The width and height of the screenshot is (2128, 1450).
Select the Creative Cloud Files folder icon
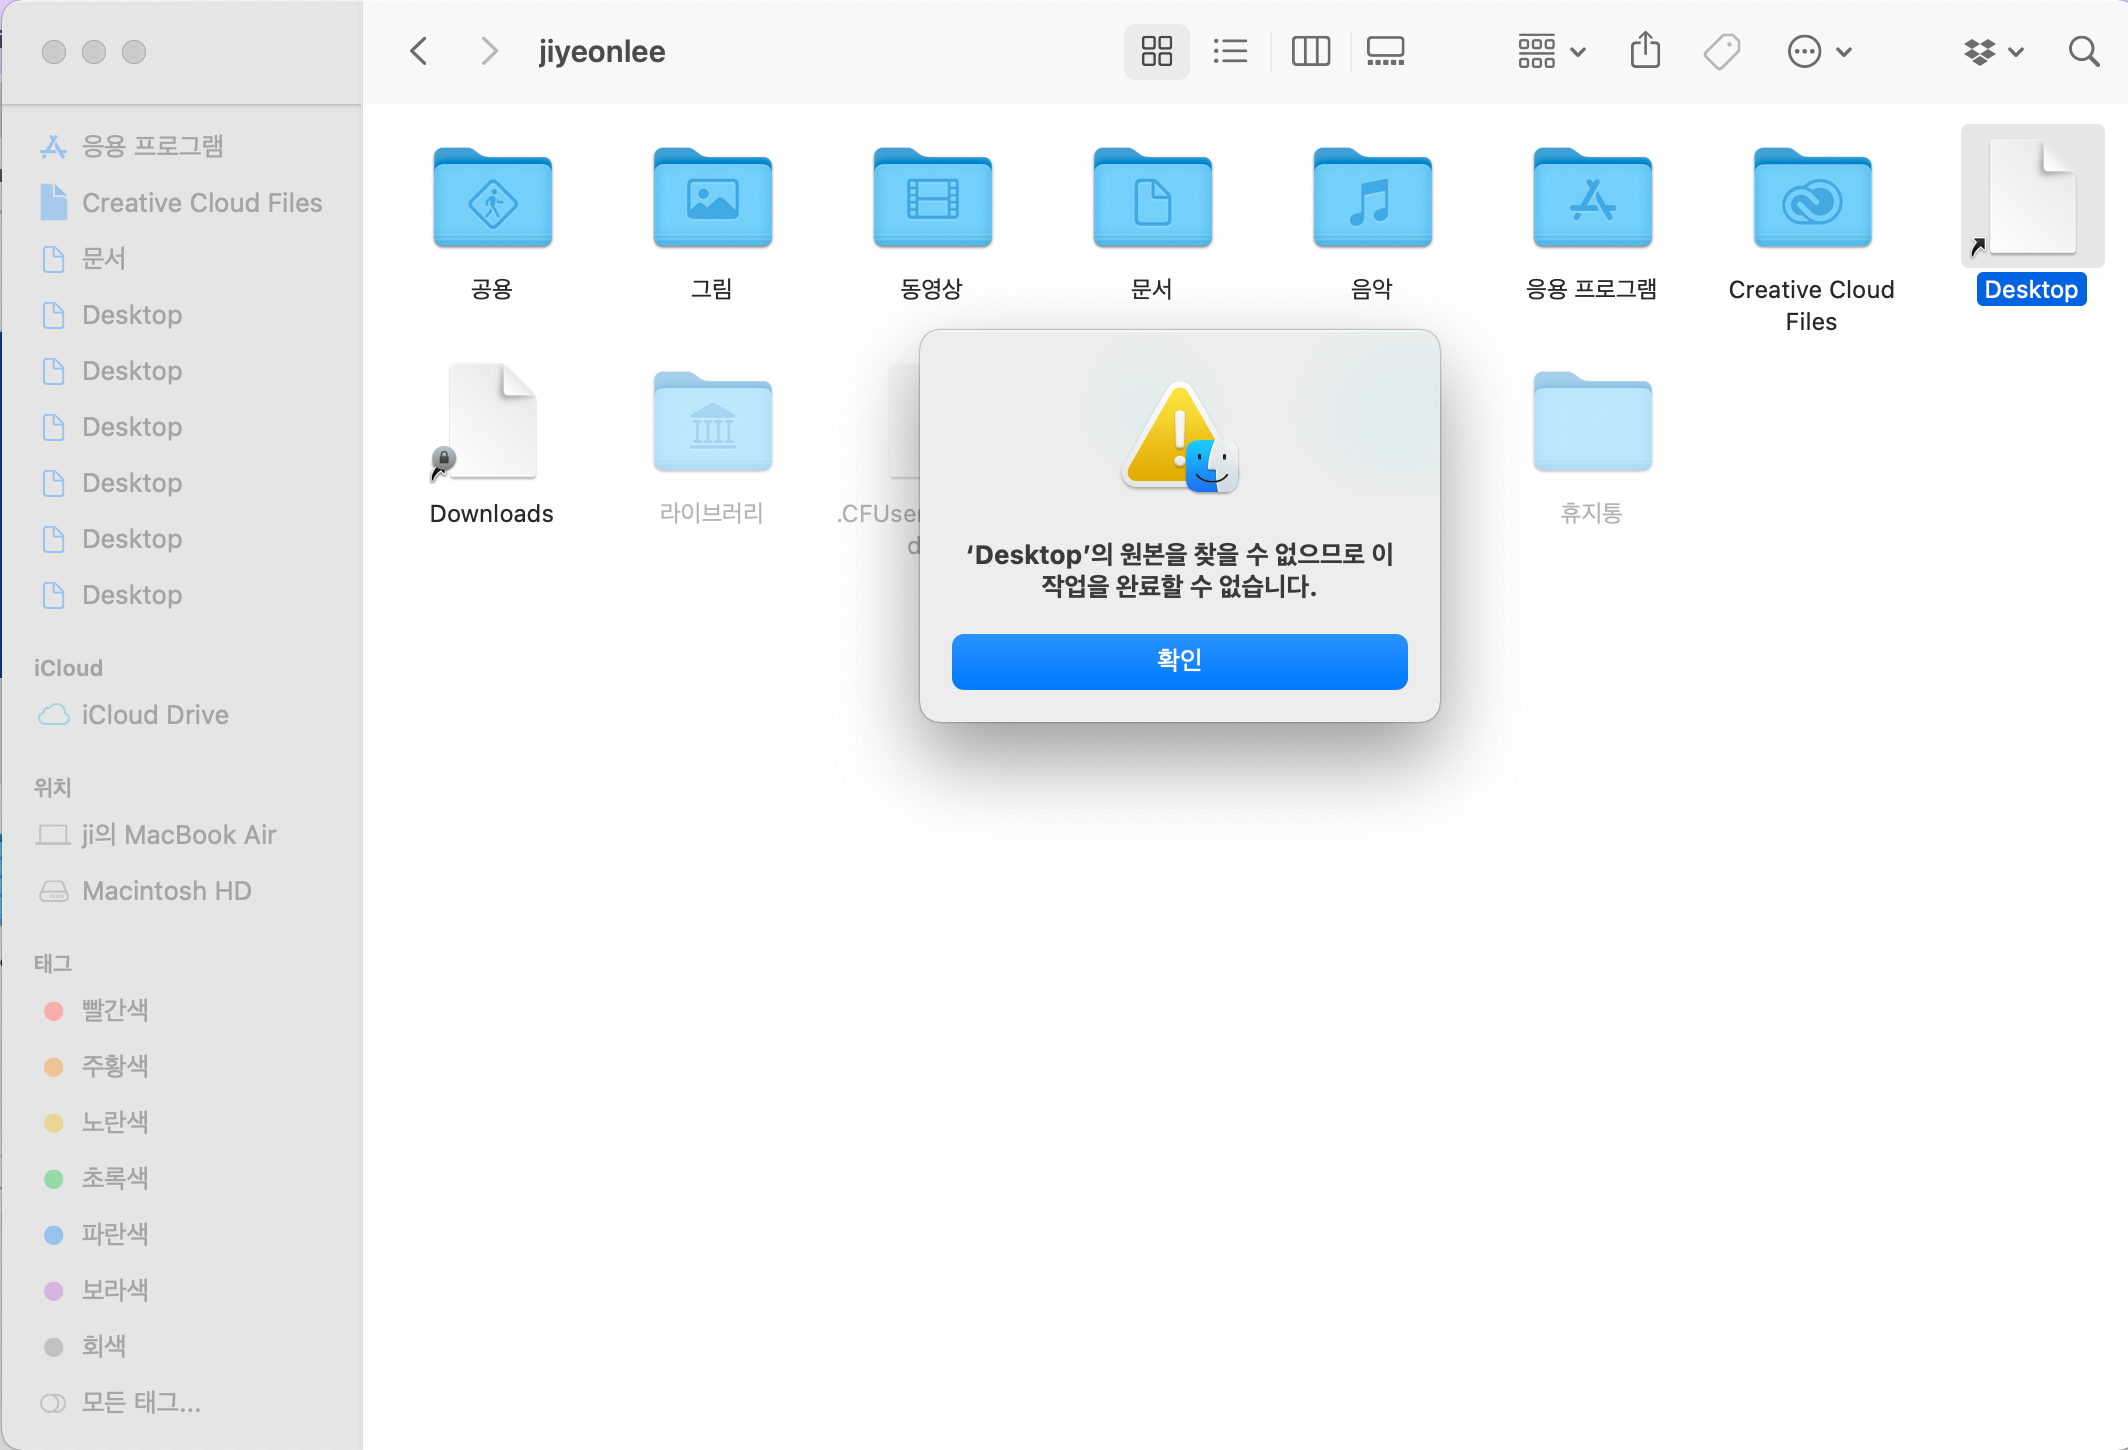click(1811, 200)
